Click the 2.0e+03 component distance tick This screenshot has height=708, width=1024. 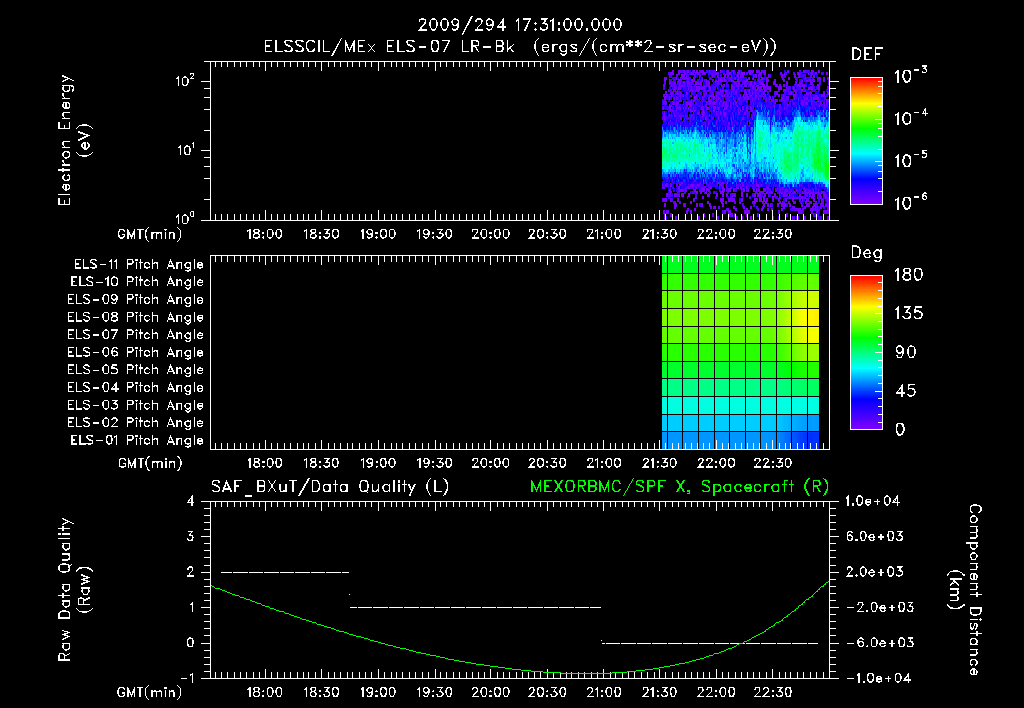pyautogui.click(x=874, y=572)
